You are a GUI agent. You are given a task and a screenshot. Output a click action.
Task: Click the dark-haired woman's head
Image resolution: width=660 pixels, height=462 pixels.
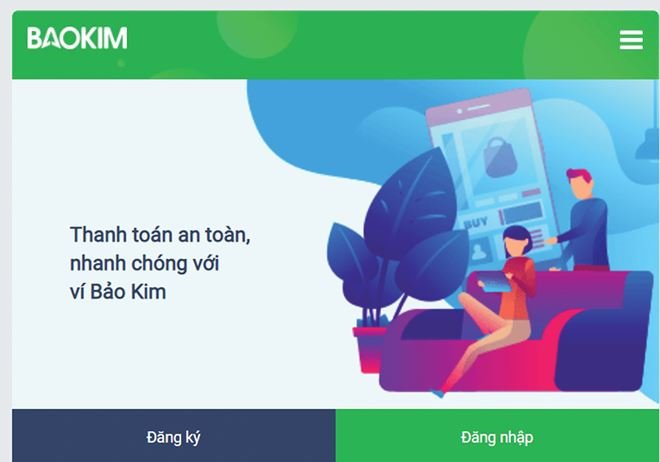[x=517, y=241]
